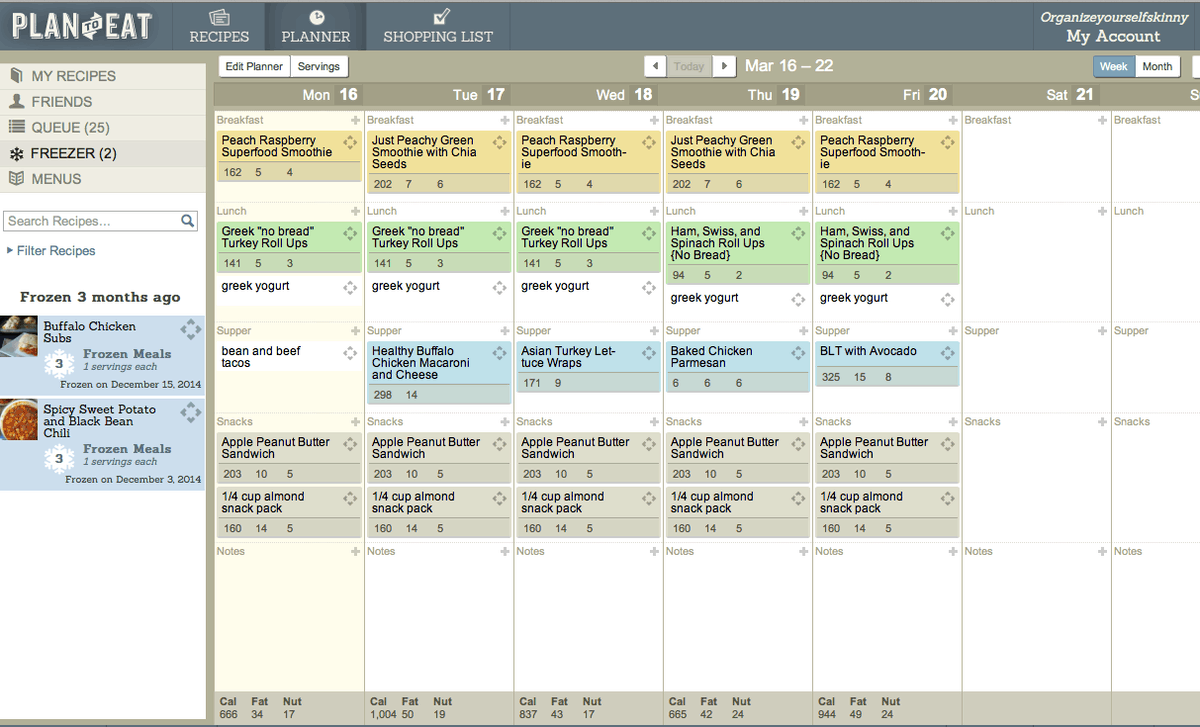Open Friends in the sidebar
Screen dimensions: 1200x727
click(103, 102)
